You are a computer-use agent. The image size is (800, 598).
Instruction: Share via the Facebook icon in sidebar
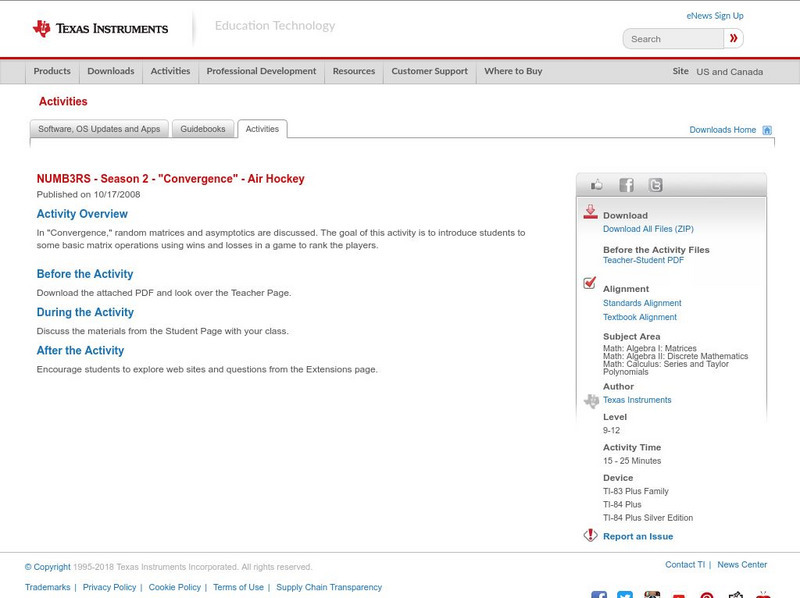coord(626,185)
